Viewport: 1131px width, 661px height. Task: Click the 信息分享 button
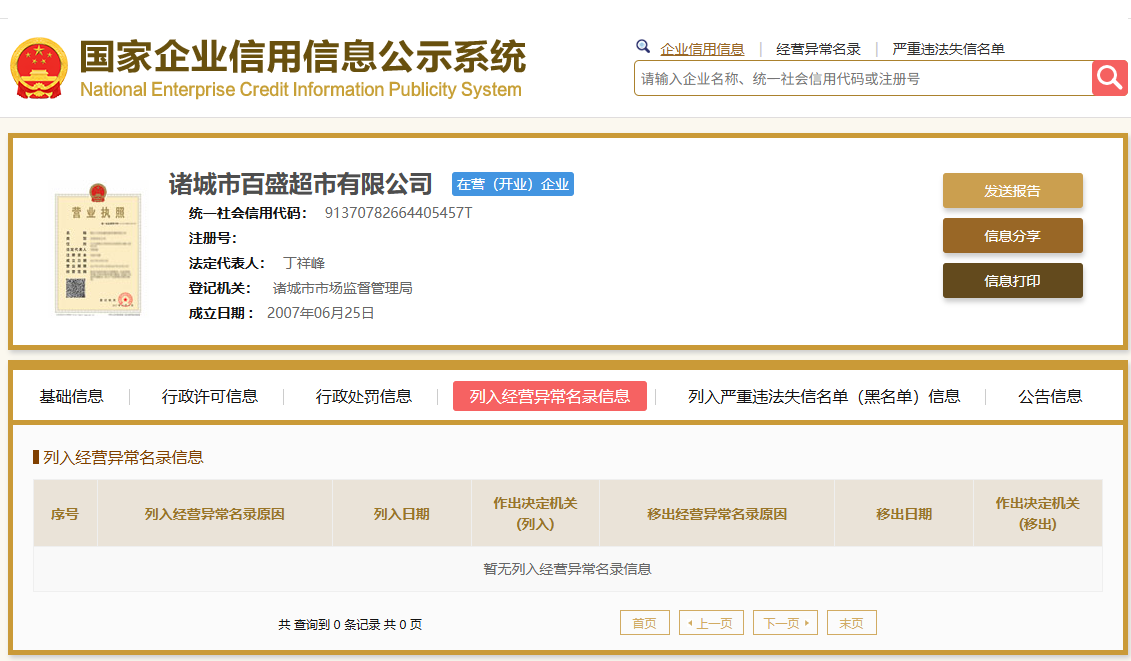point(1013,235)
